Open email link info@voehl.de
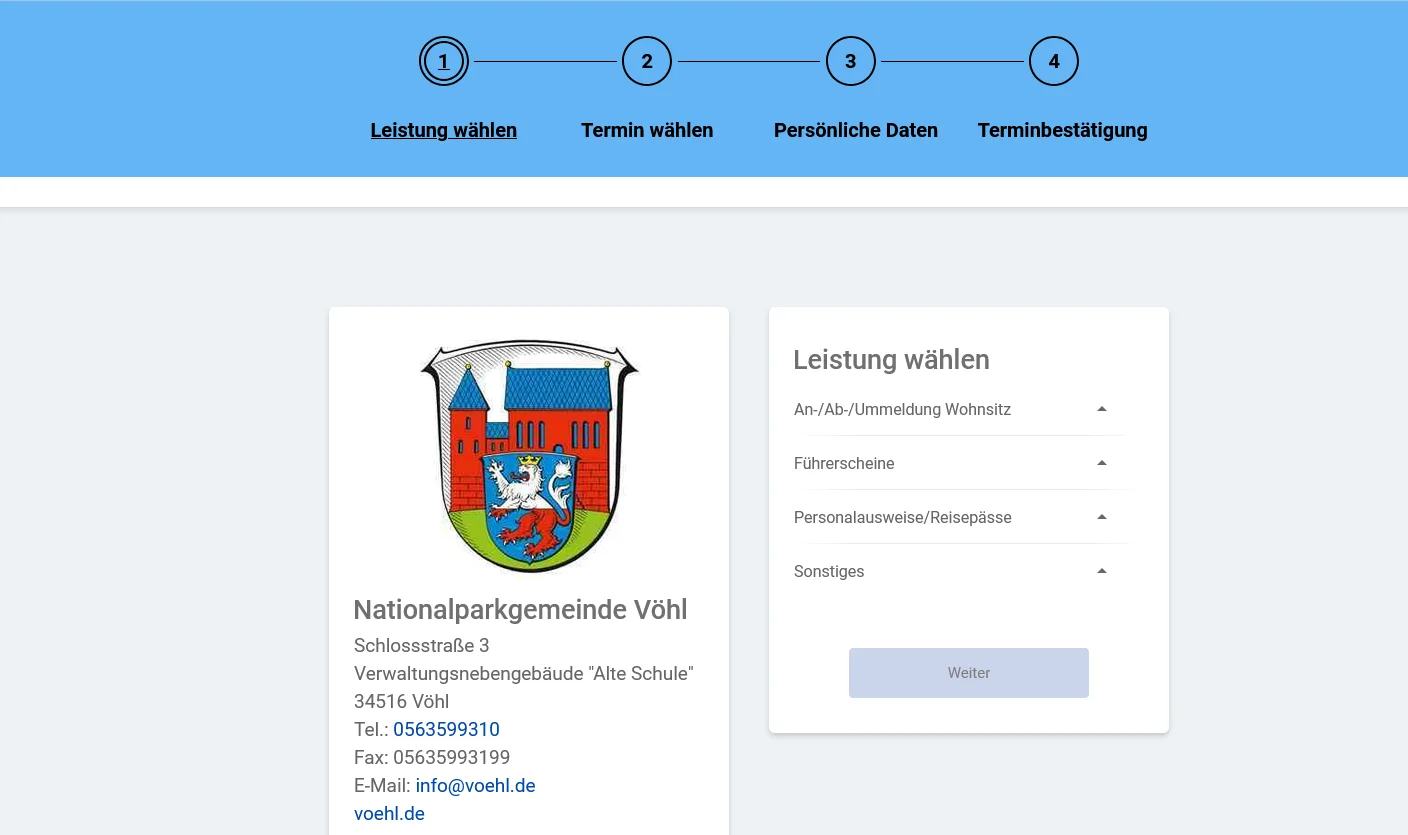Screen dimensions: 1408x835 point(475,785)
